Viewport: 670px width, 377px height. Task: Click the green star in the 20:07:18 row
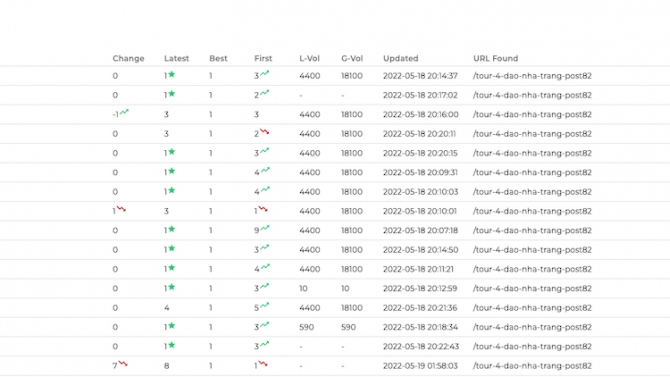click(x=171, y=229)
